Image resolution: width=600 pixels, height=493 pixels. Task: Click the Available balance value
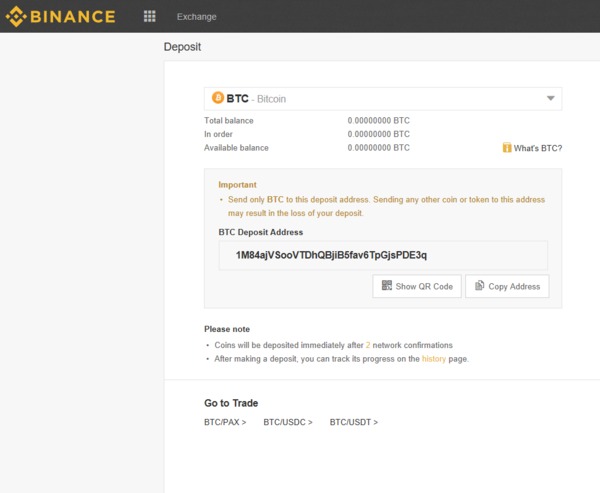pos(378,148)
